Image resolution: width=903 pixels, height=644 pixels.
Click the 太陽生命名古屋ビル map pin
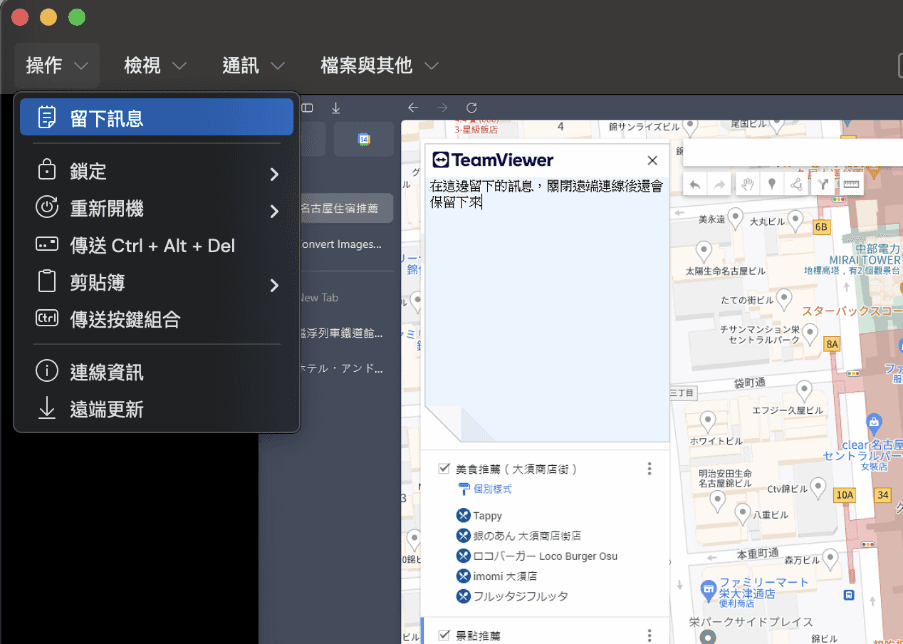704,251
